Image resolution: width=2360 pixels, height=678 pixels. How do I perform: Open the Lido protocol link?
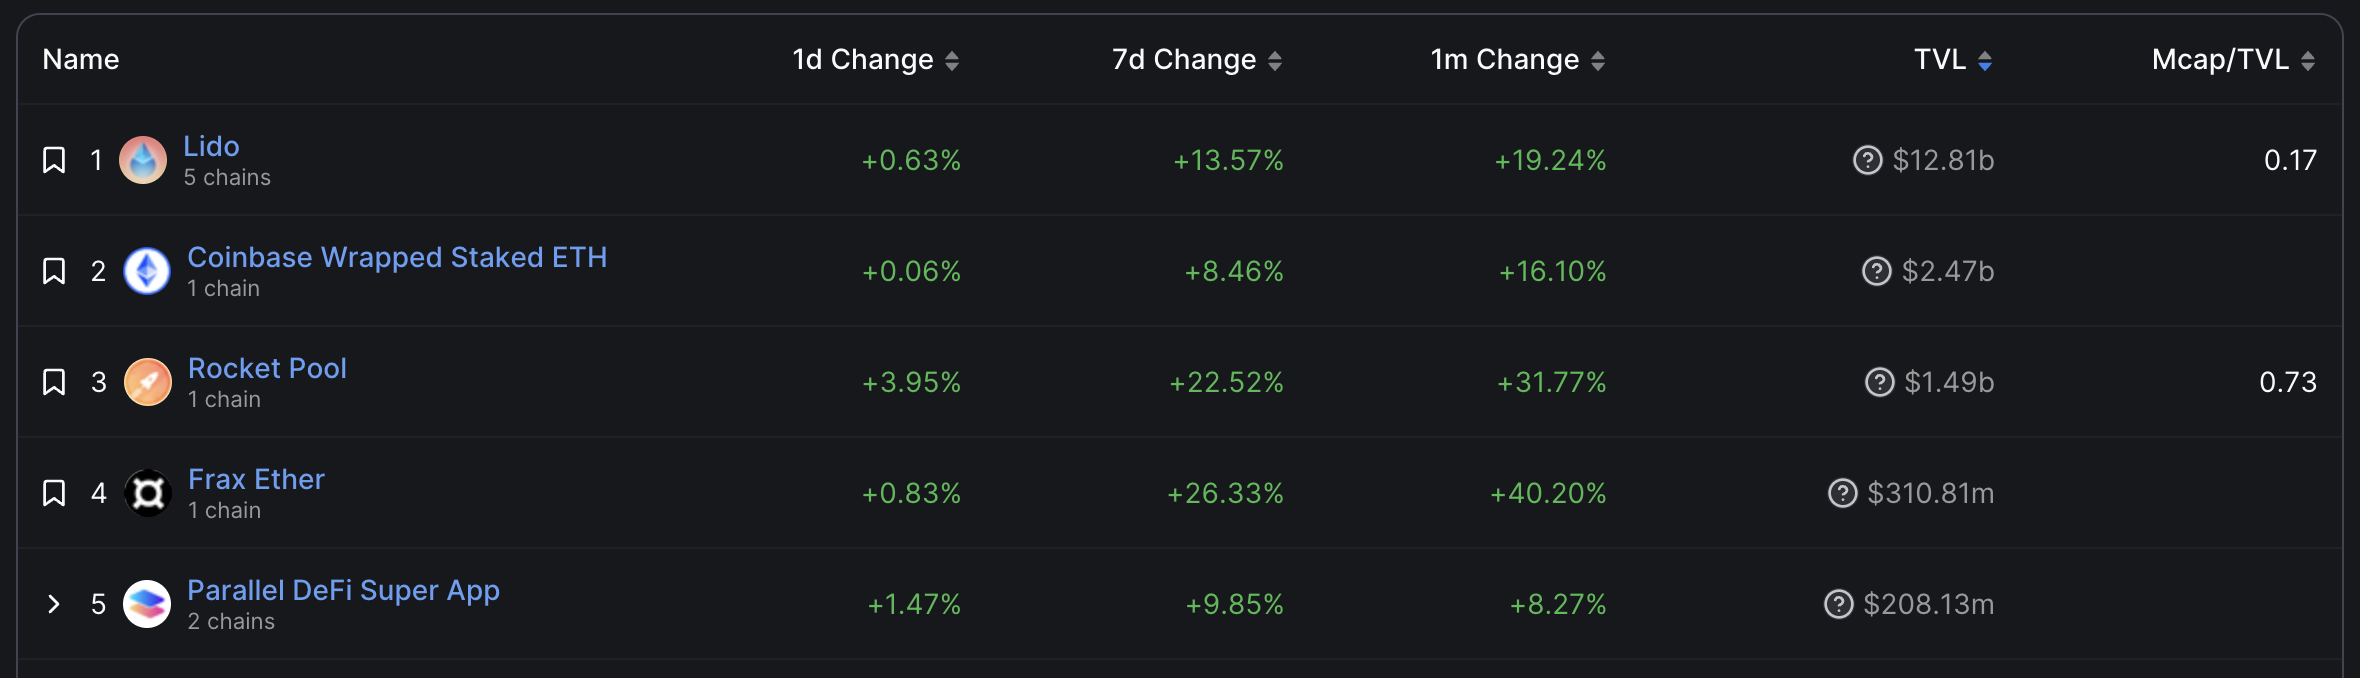(x=211, y=146)
